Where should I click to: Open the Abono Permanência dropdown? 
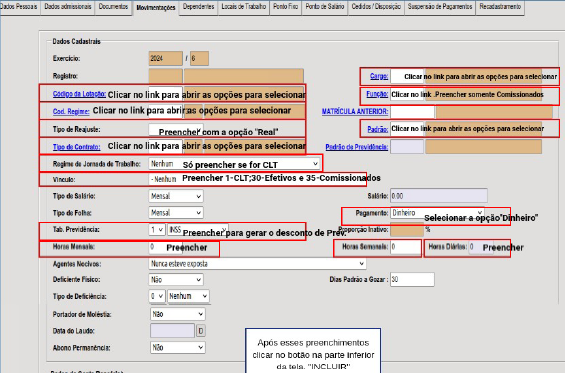(177, 348)
